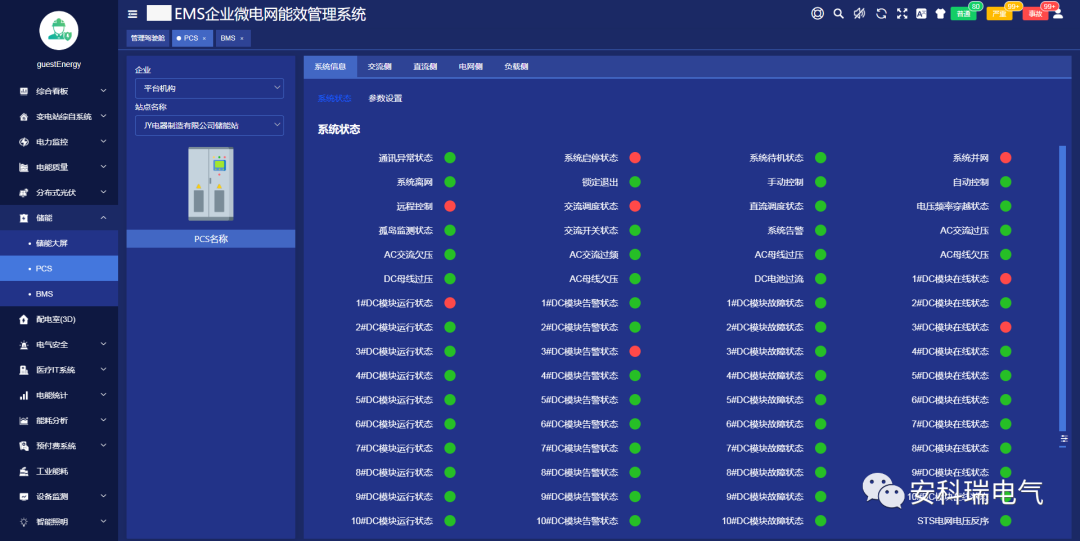The height and width of the screenshot is (541, 1080).
Task: Toggle the muted alarm sound icon
Action: click(860, 13)
